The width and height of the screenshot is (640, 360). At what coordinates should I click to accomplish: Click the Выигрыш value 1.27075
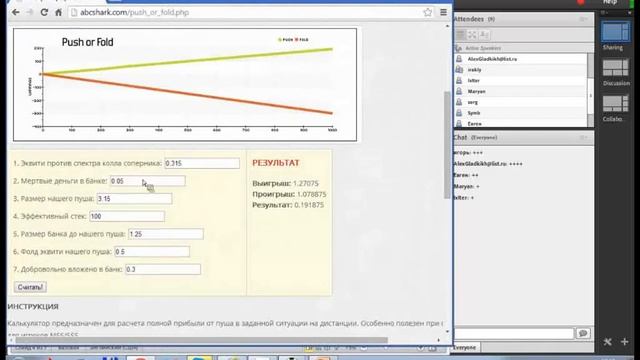tap(306, 184)
